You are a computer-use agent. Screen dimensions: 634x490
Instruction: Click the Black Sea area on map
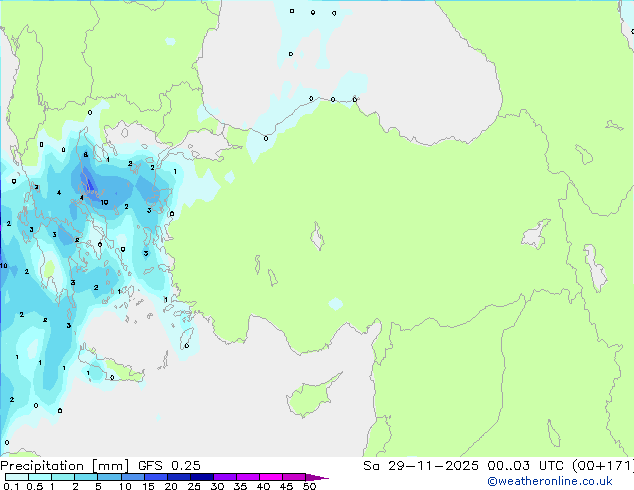[400, 60]
